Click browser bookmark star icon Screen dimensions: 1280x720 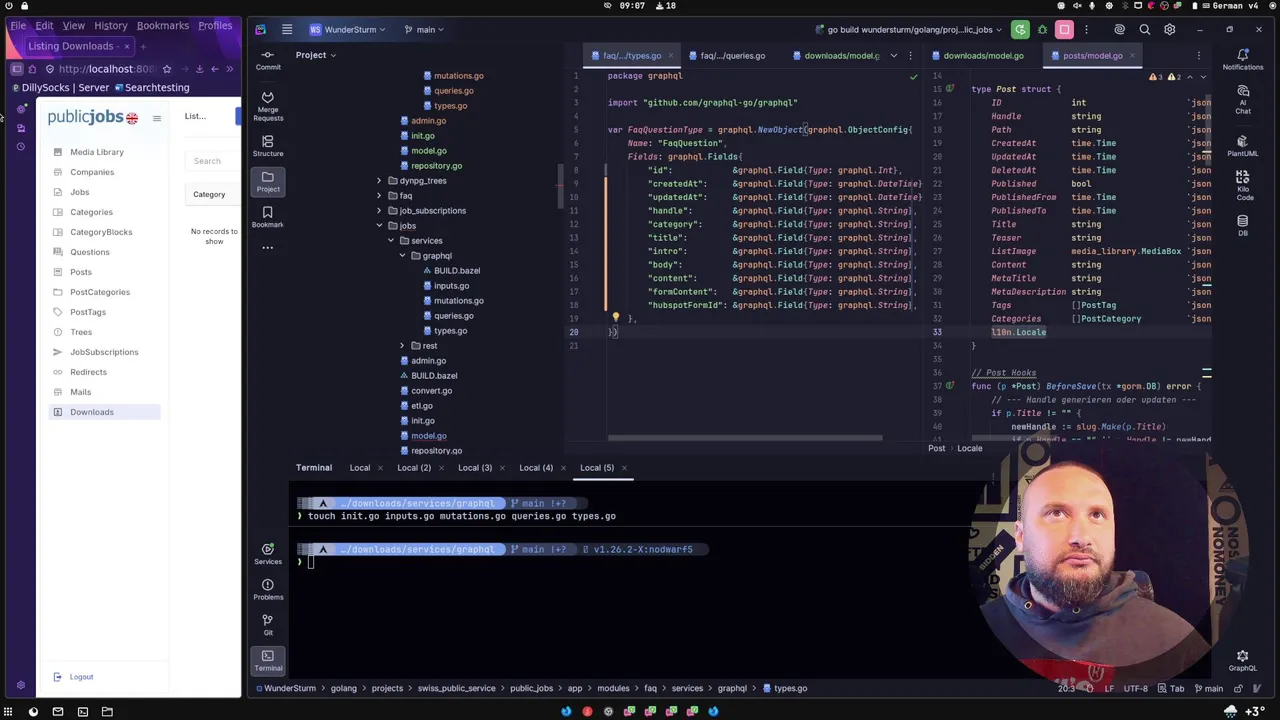(167, 69)
